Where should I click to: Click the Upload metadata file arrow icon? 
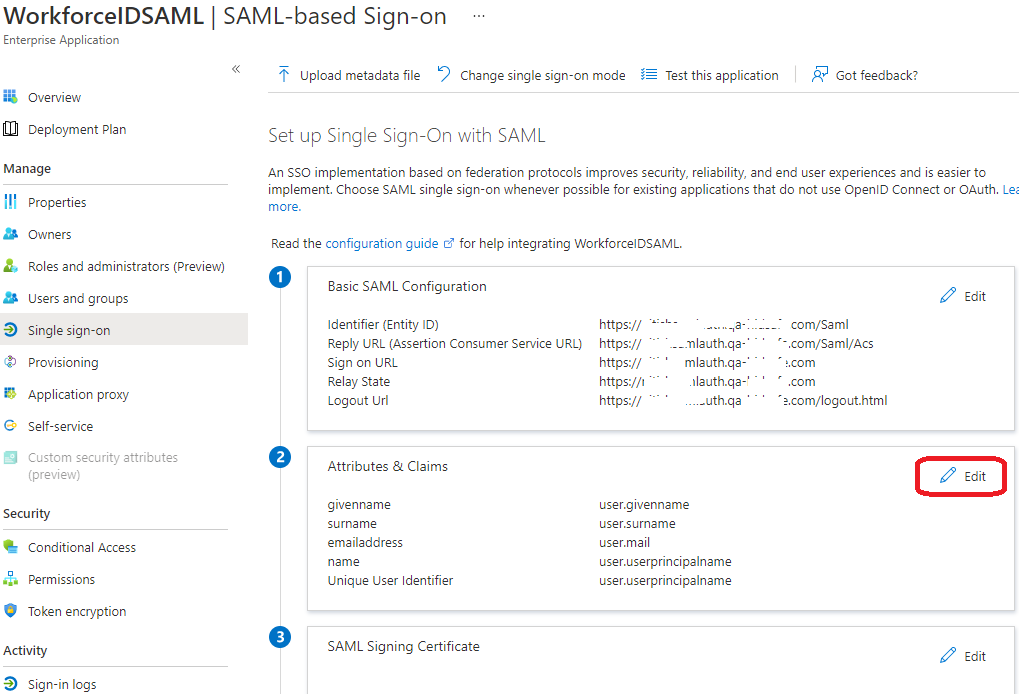(x=284, y=74)
